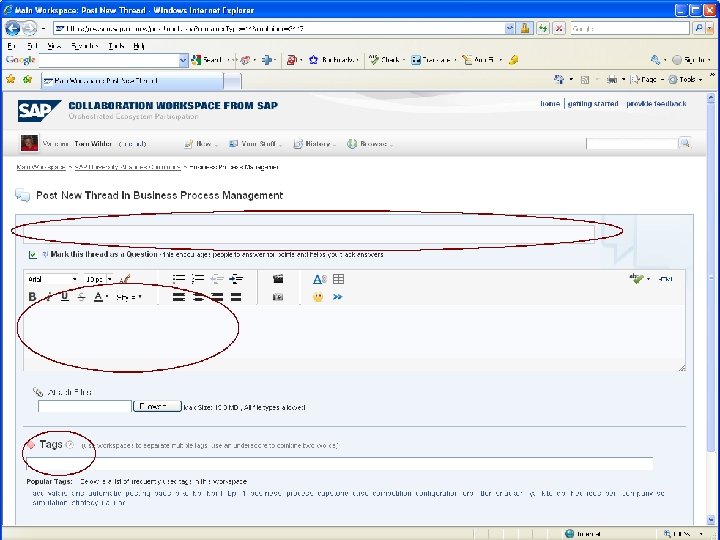Insert a table
The height and width of the screenshot is (540, 720).
pos(338,279)
